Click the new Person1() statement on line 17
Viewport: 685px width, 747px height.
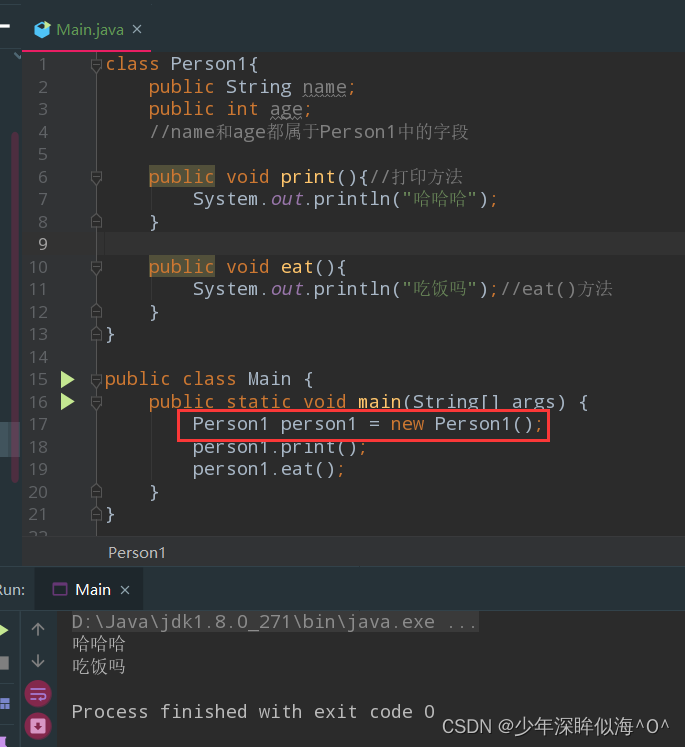367,424
